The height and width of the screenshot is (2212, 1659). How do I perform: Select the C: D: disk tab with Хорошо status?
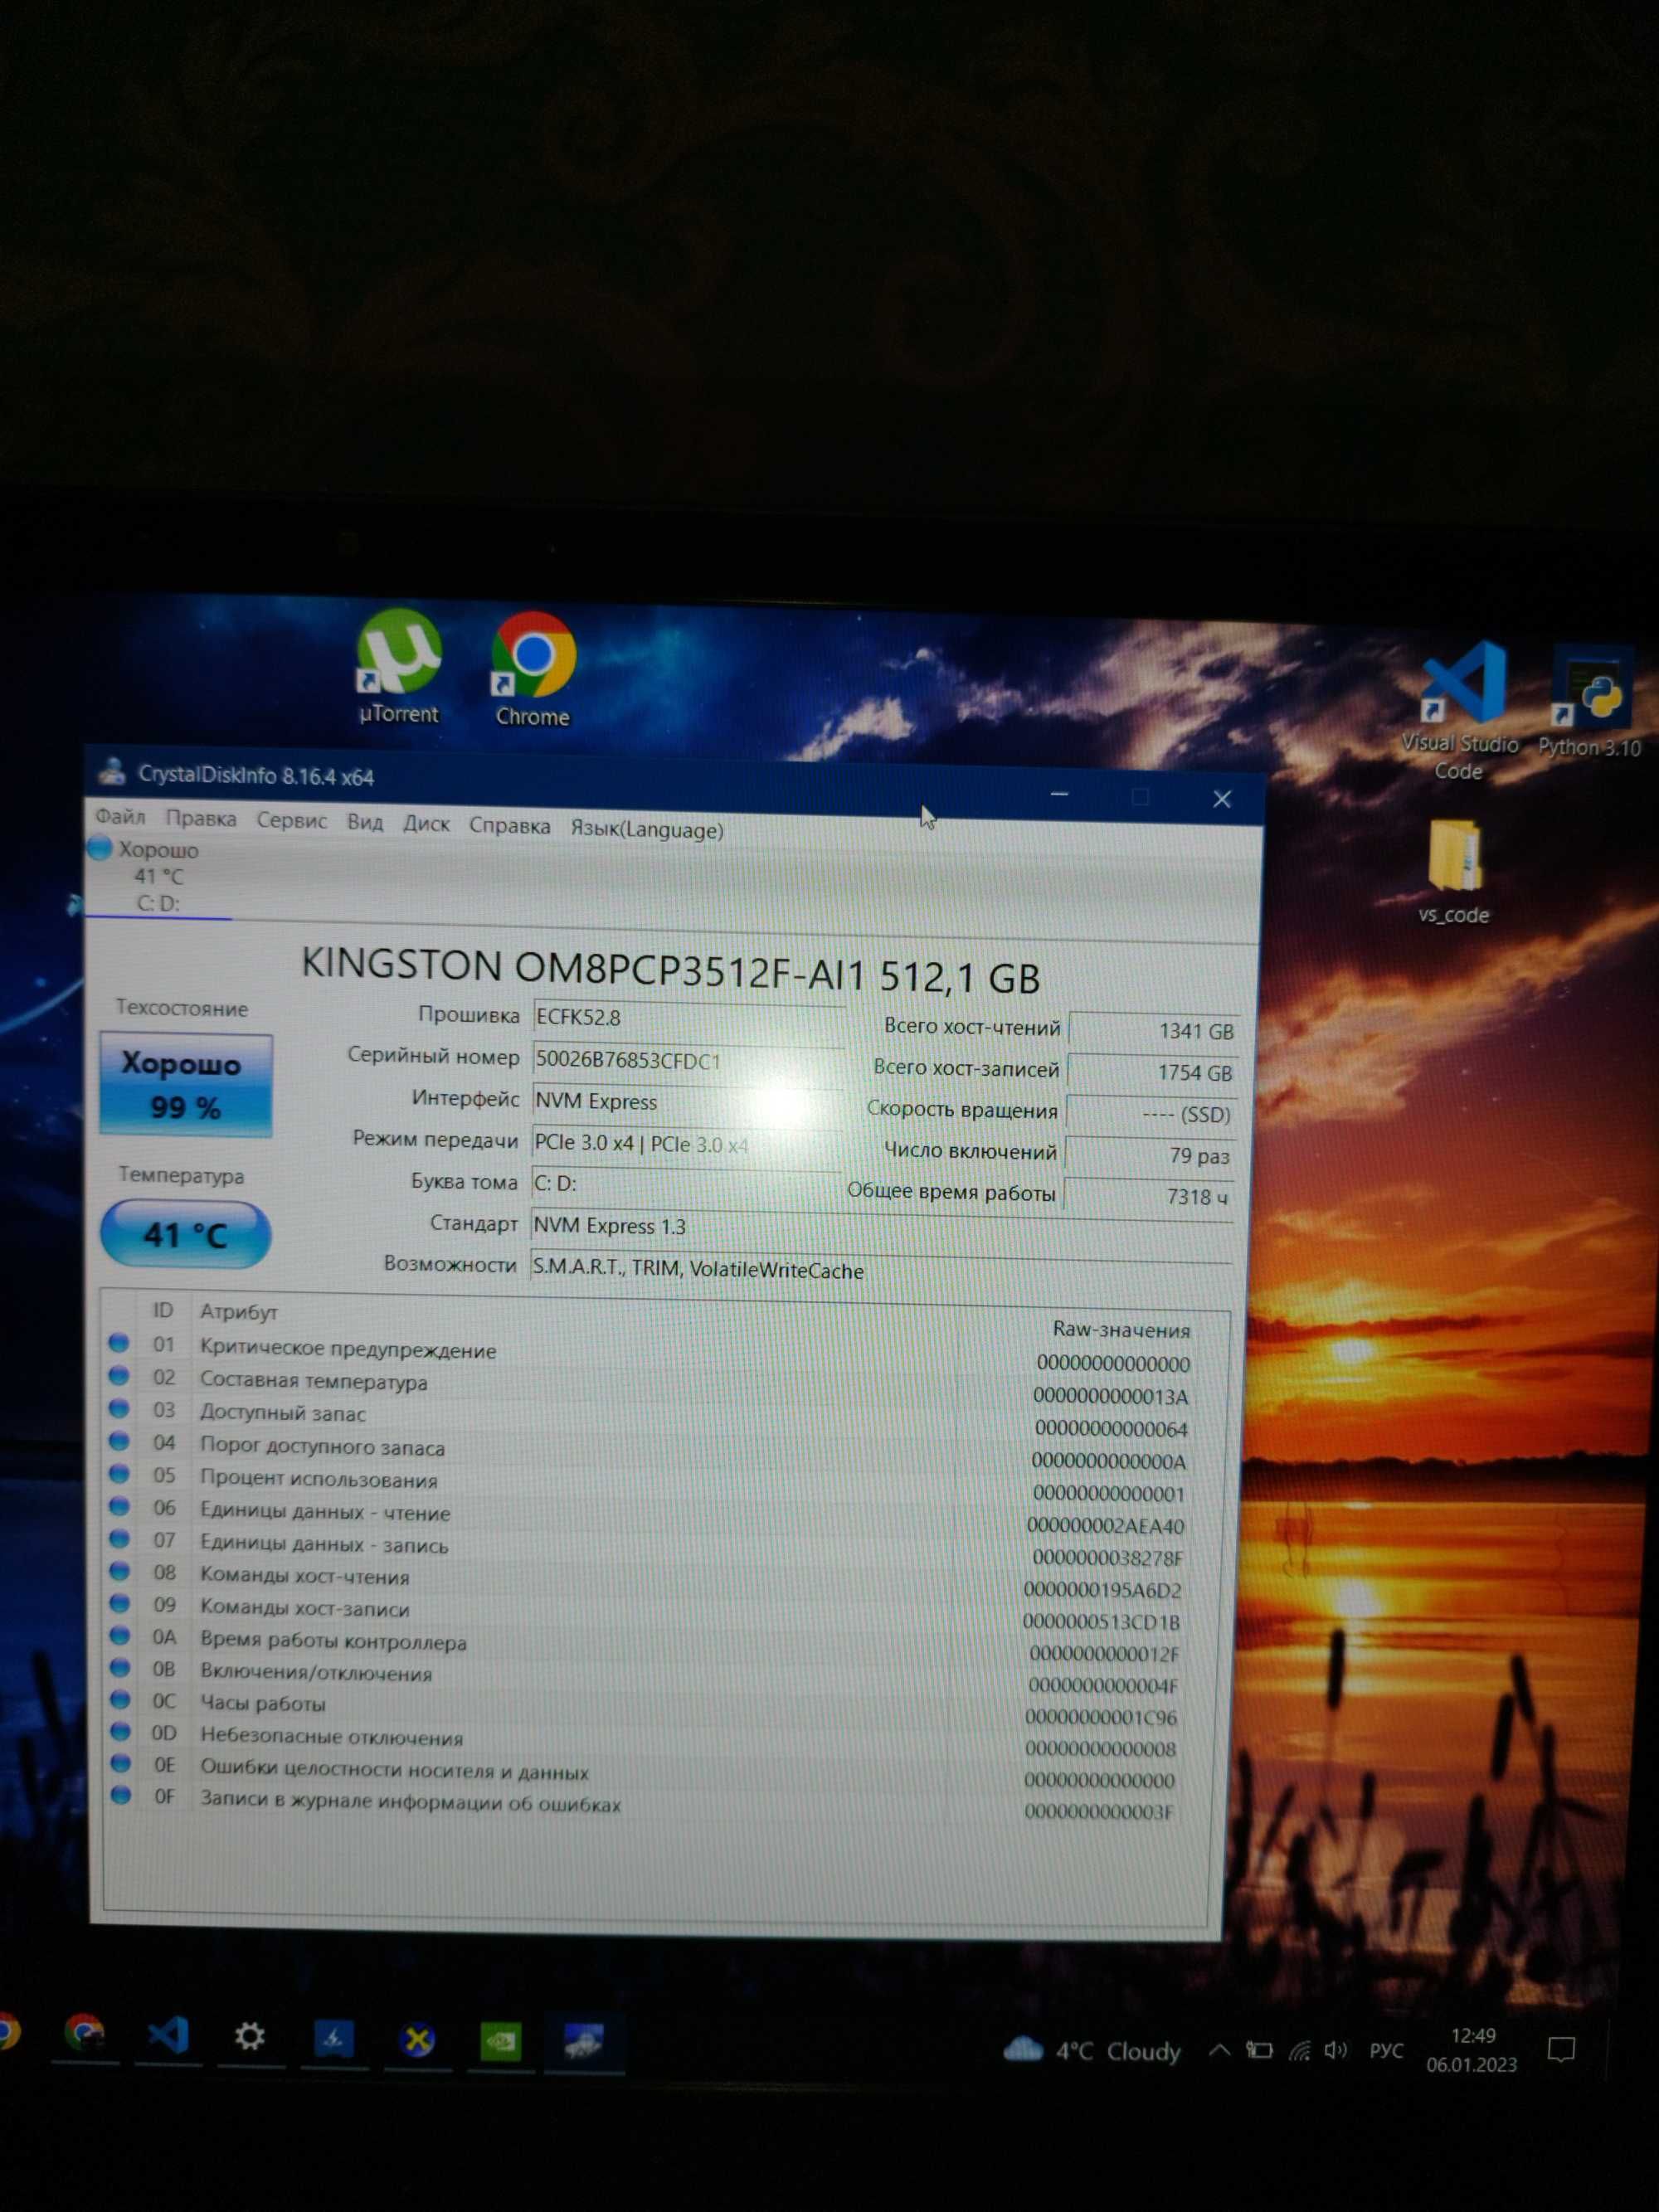pos(158,876)
